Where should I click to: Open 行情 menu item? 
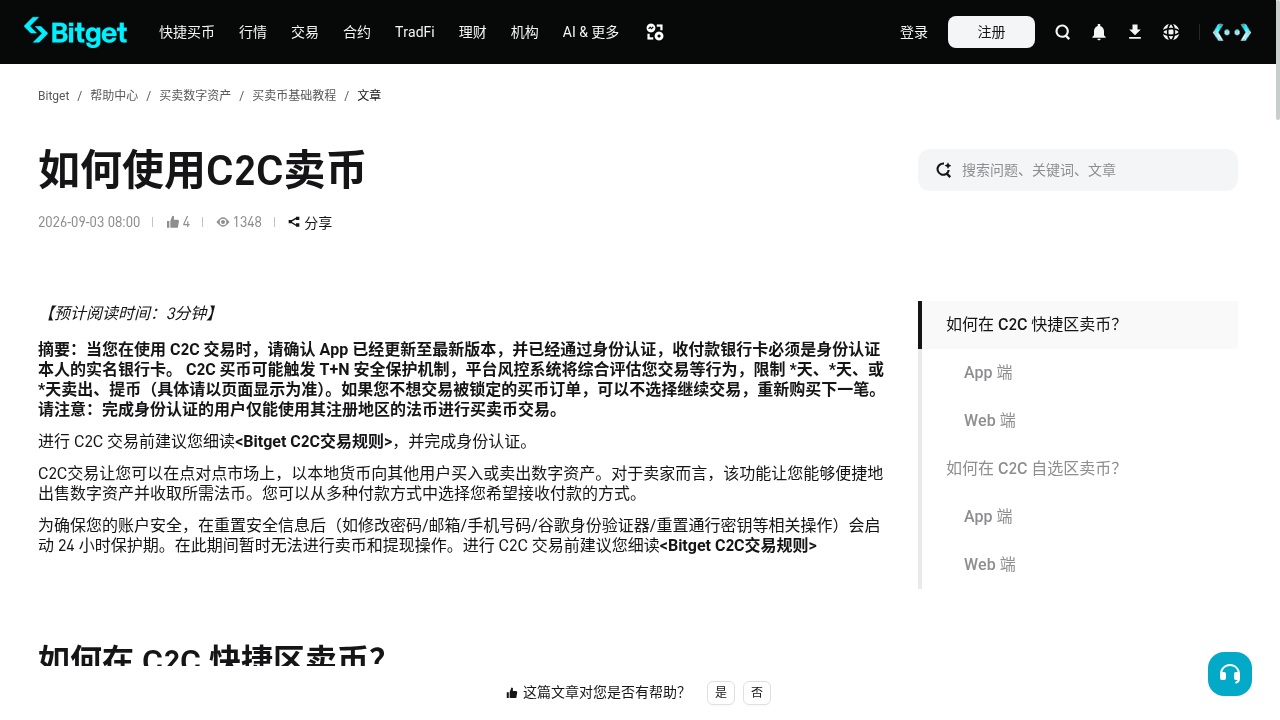pos(253,32)
